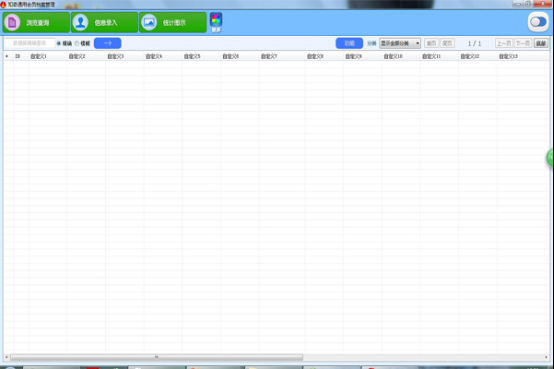Click the blue person silhouette icon

81,23
